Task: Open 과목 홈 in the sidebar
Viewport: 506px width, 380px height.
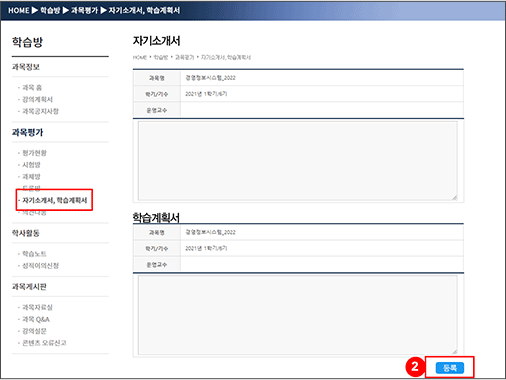Action: [32, 88]
